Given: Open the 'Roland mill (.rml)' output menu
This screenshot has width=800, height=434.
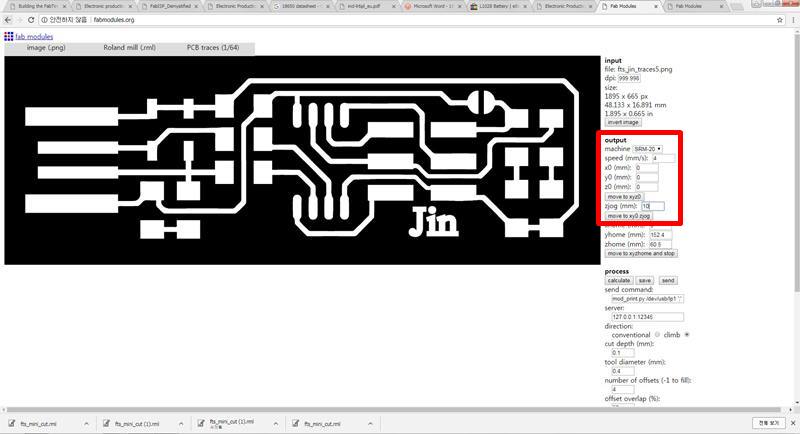Looking at the screenshot, I should pyautogui.click(x=130, y=47).
